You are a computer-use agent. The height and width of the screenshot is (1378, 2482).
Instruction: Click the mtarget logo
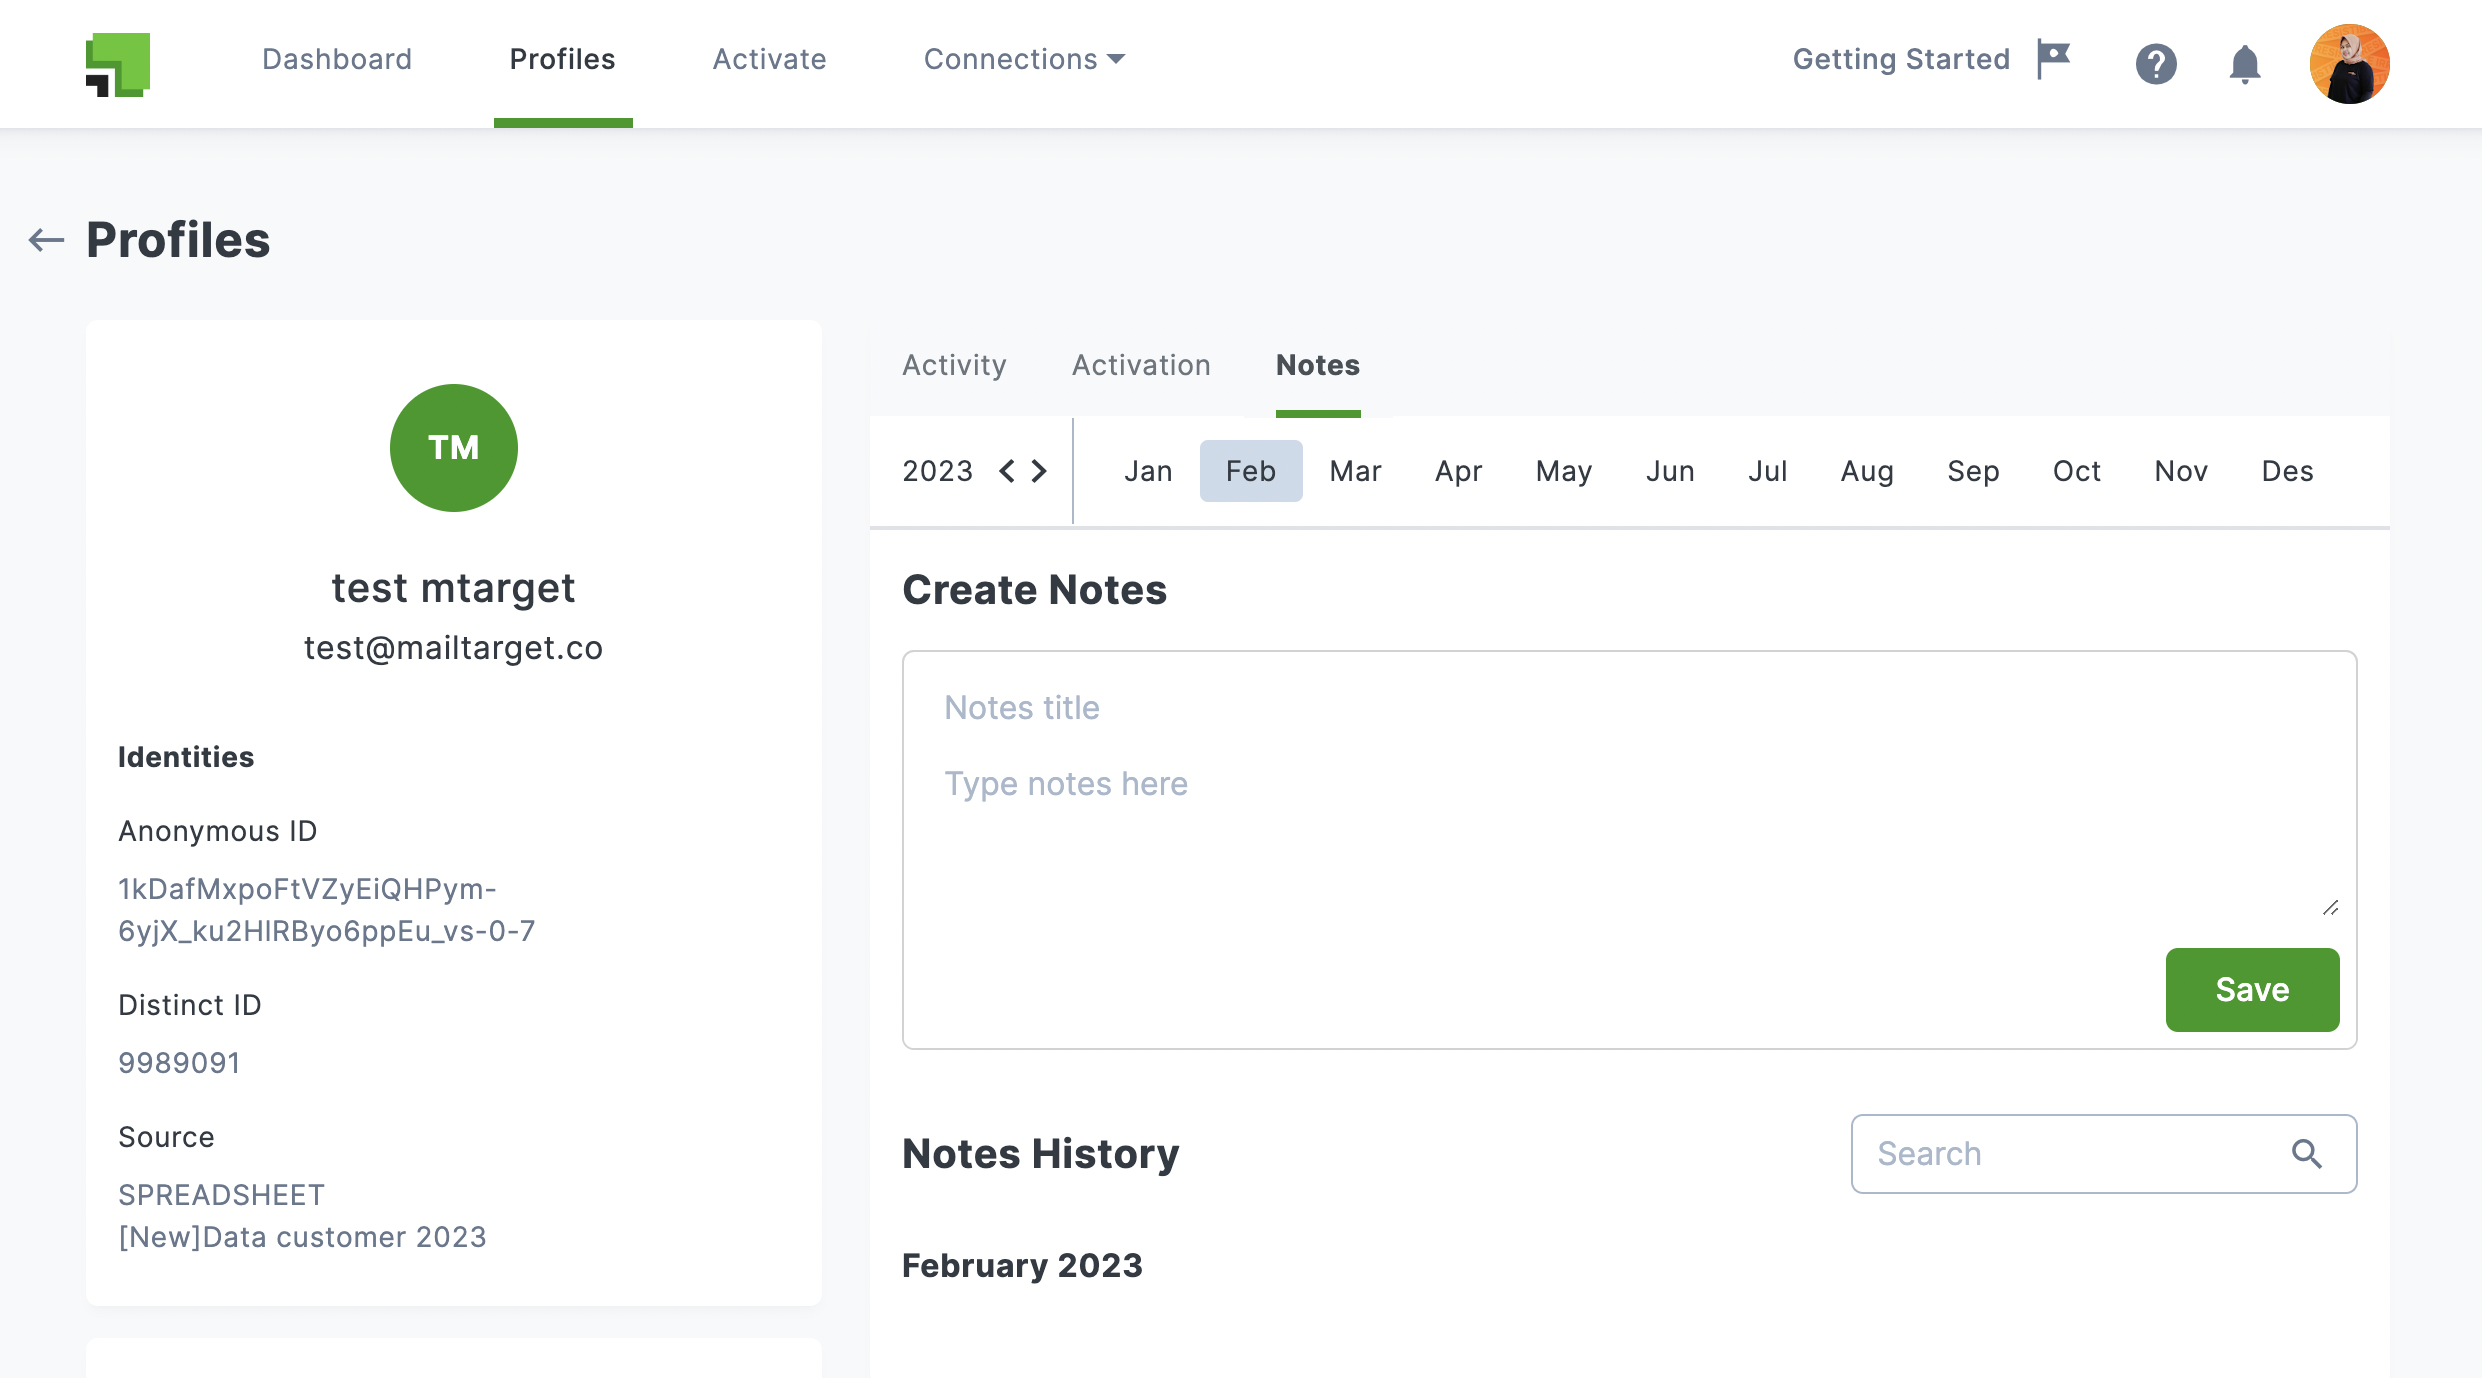click(x=118, y=63)
